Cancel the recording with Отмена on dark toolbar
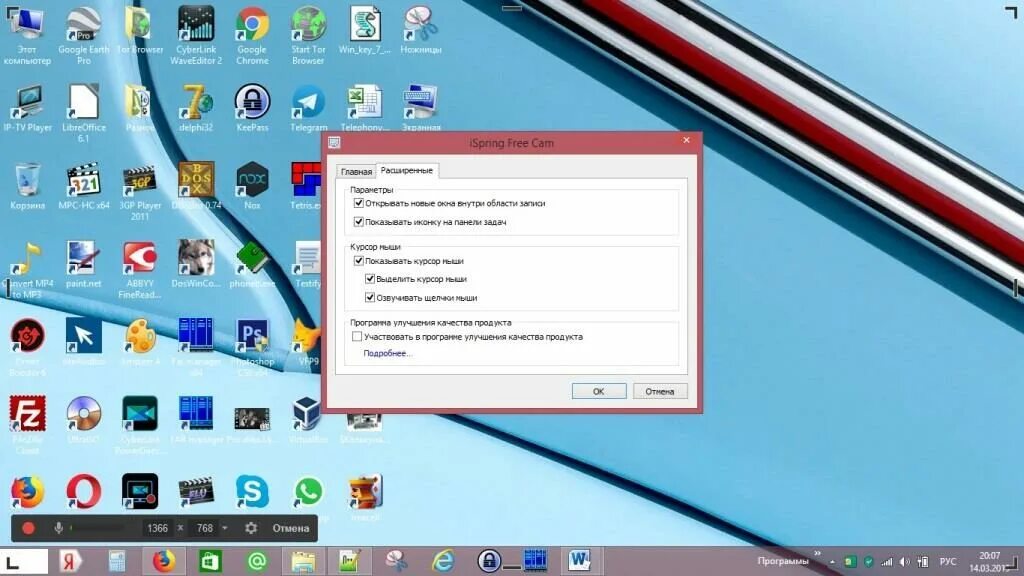 291,528
